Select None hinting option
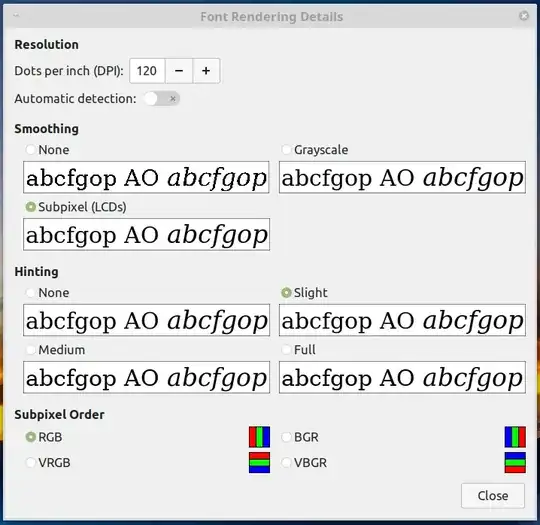Viewport: 540px width, 525px height. (x=31, y=292)
